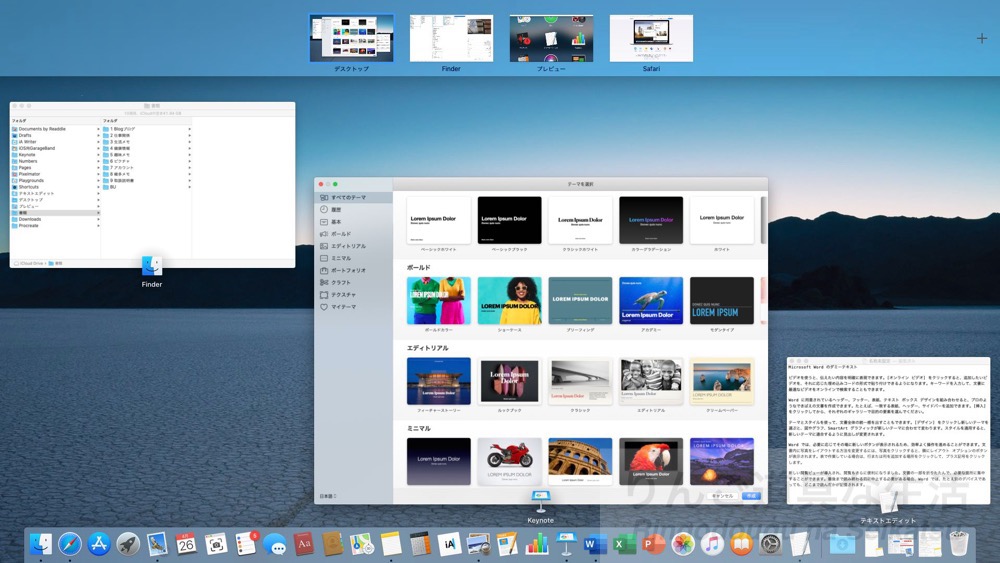The width and height of the screenshot is (1000, 563).
Task: Choose ベーシックブラック theme thumbnail
Action: tap(510, 221)
